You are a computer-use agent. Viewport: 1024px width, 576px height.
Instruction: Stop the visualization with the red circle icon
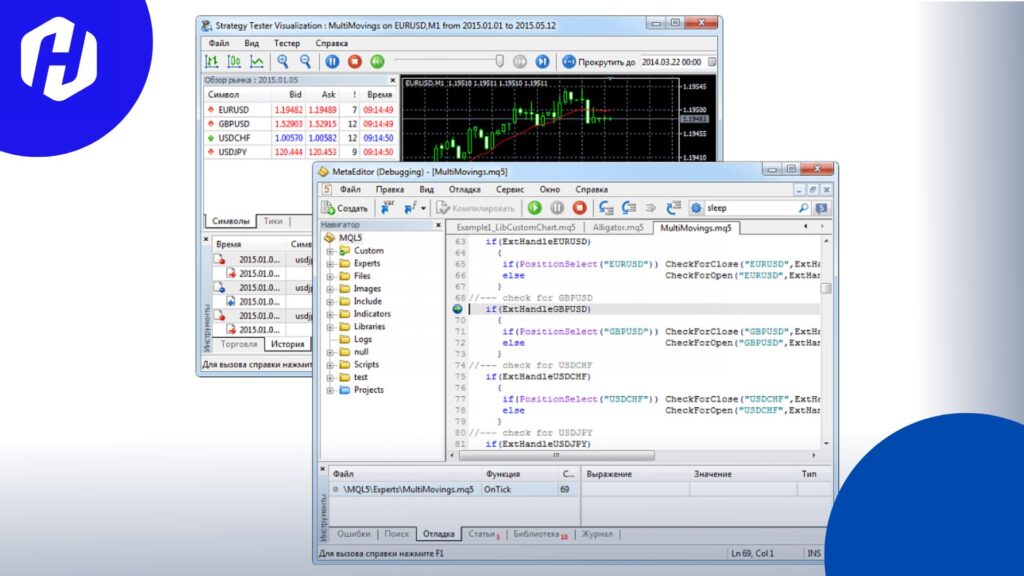354,61
